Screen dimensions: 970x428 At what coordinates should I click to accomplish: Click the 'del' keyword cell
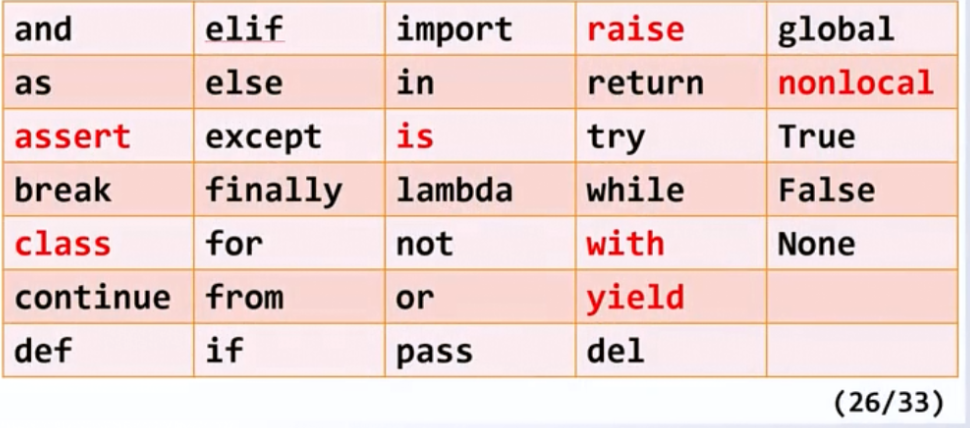click(615, 351)
